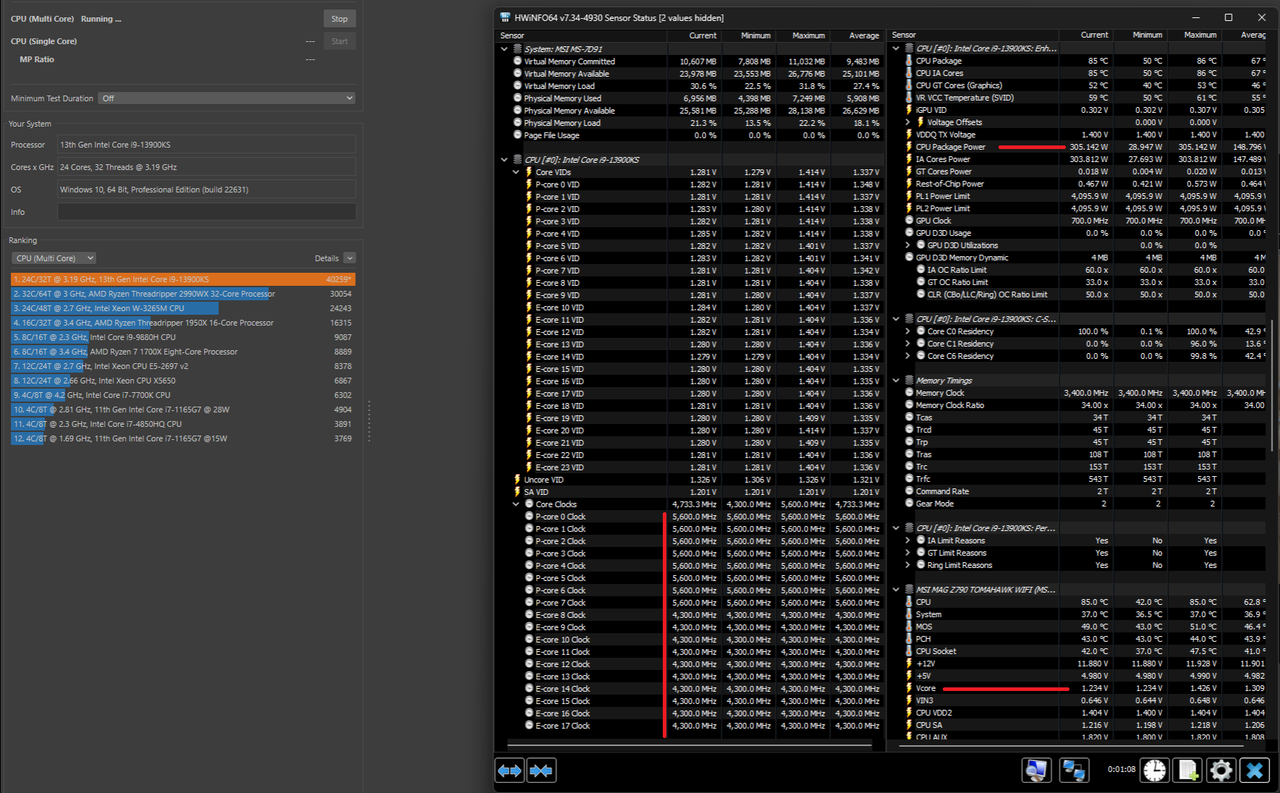1280x793 pixels.
Task: Click the dual-screens gadget icon in toolbar
Action: pos(1071,770)
